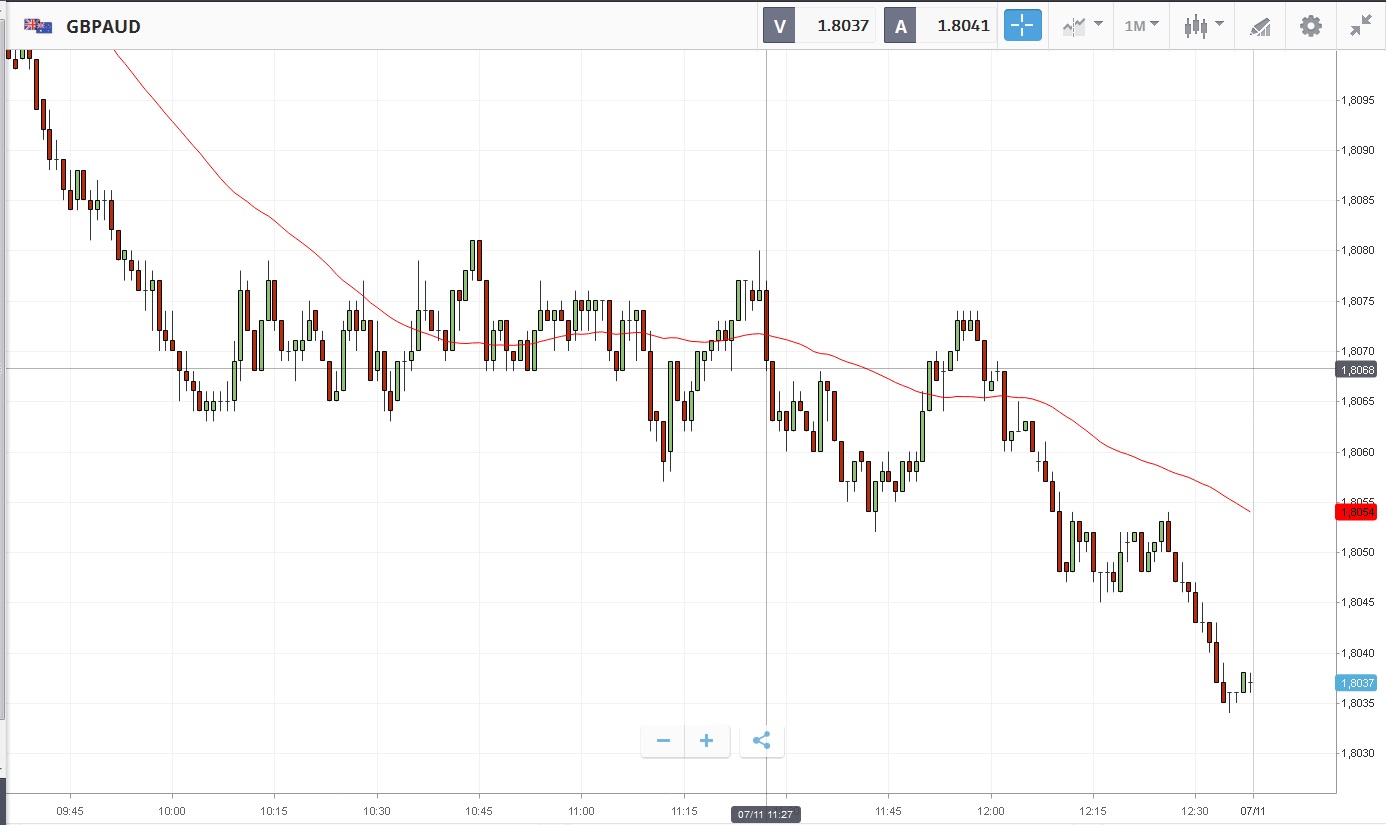
Task: Zoom in chart with plus button
Action: 707,741
